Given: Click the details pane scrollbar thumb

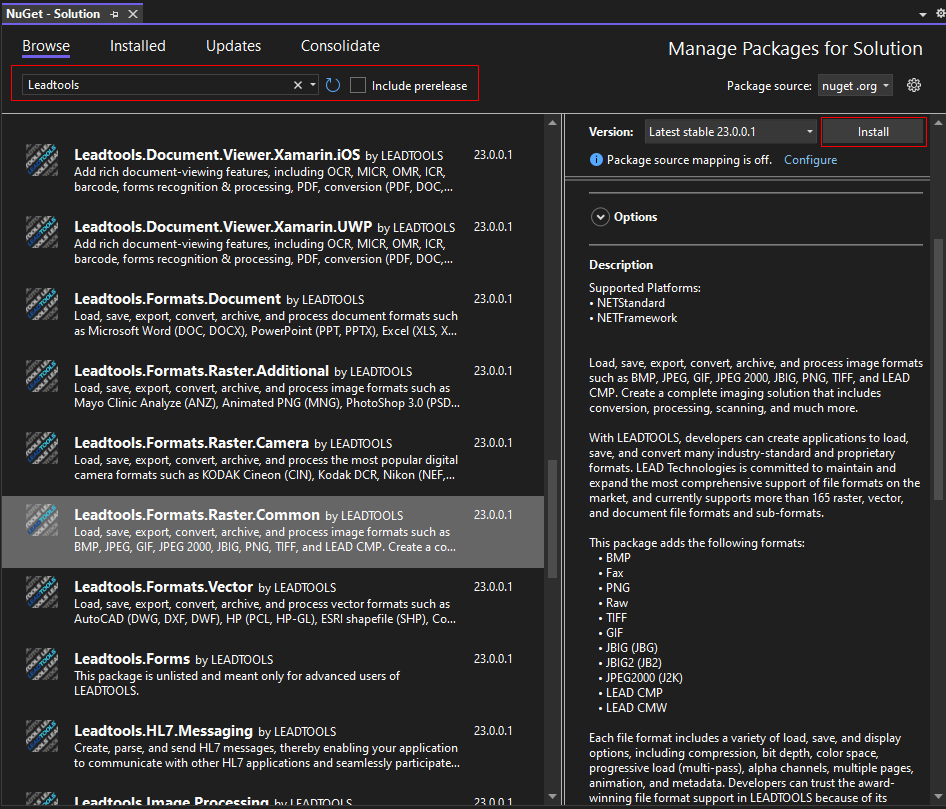Looking at the screenshot, I should (x=938, y=369).
